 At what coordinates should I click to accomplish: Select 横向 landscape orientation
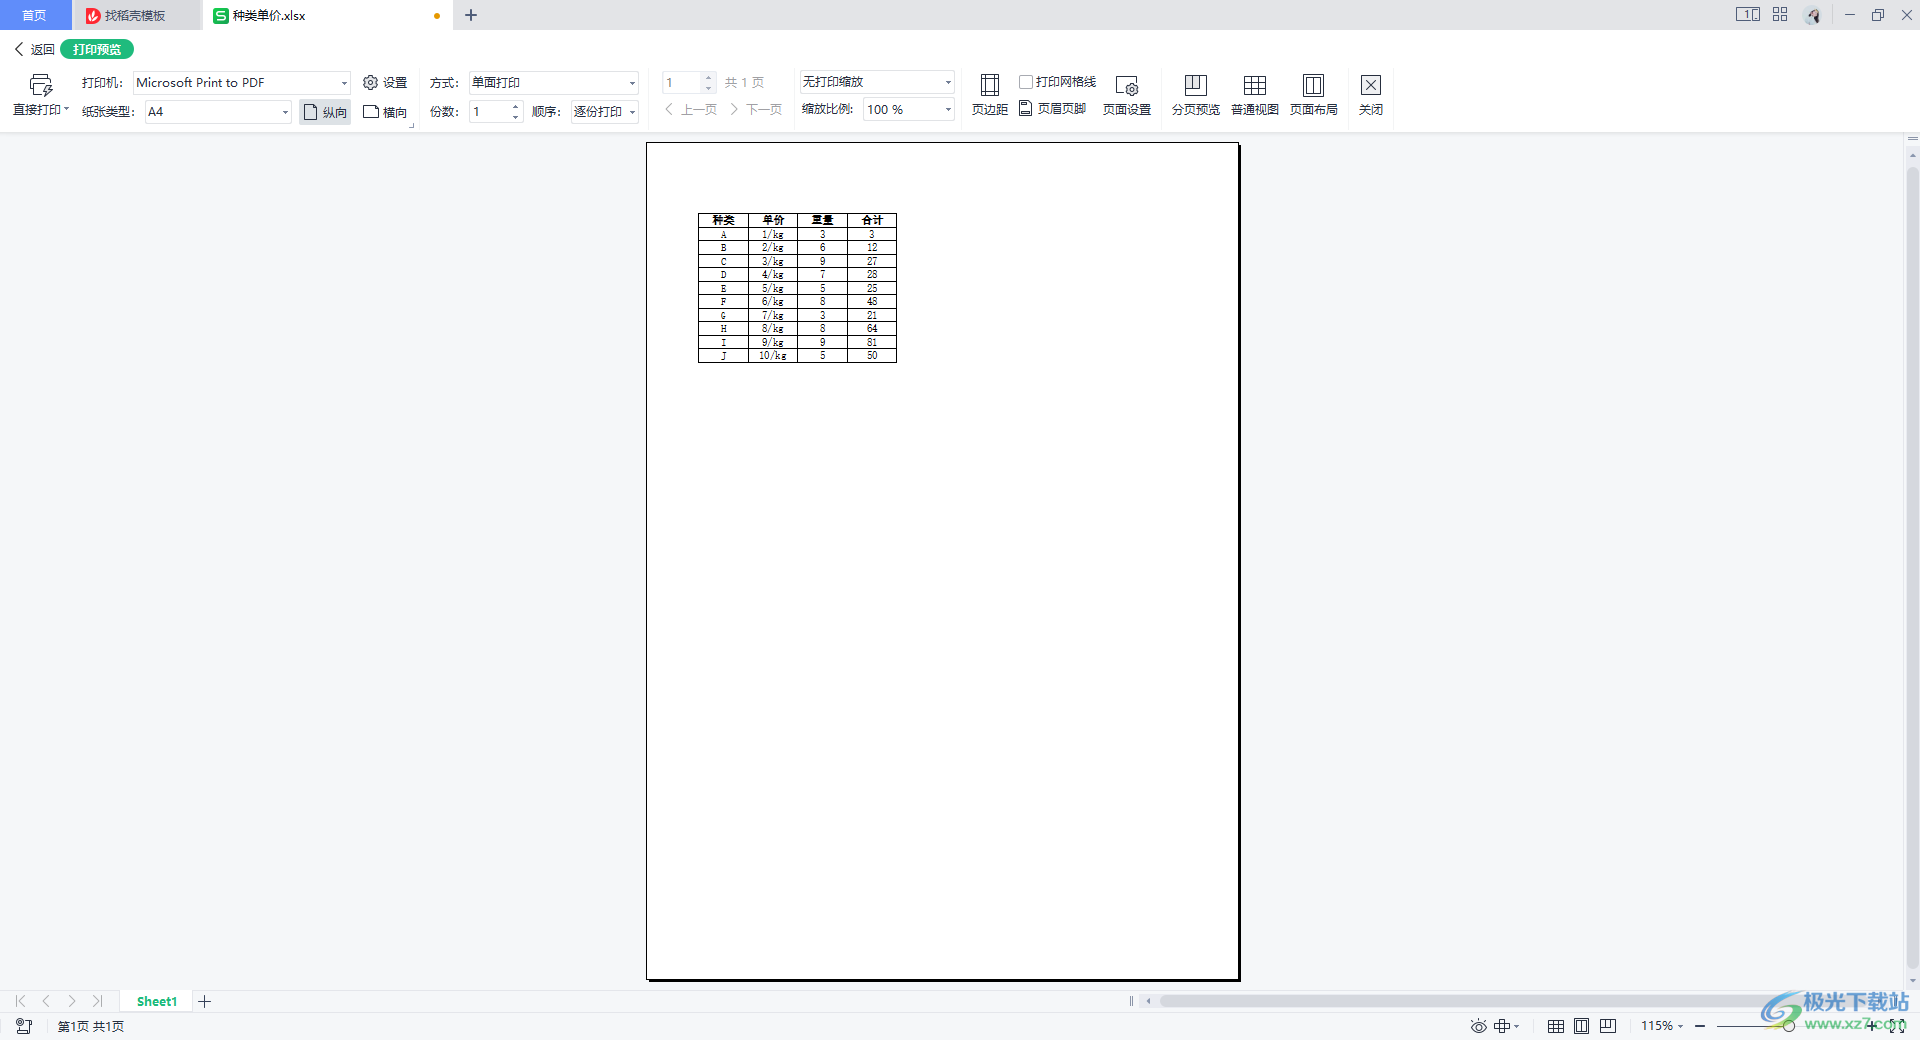pyautogui.click(x=385, y=112)
